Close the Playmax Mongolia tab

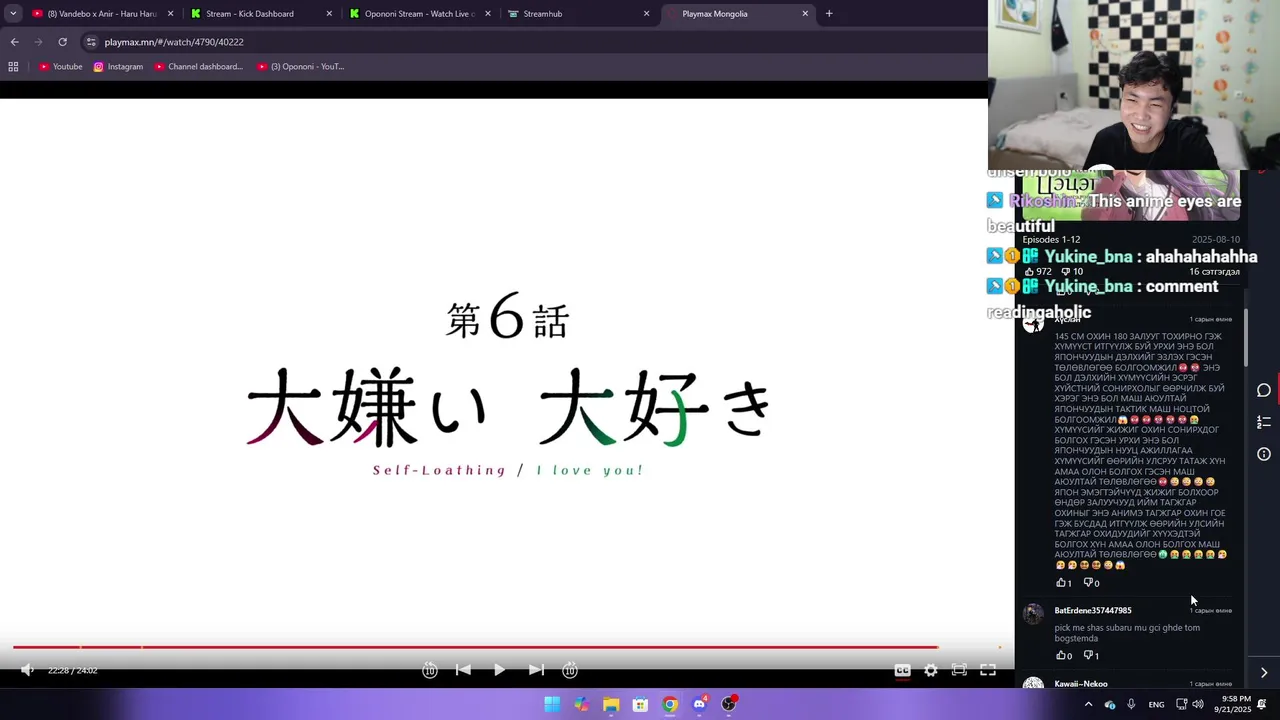(x=805, y=14)
